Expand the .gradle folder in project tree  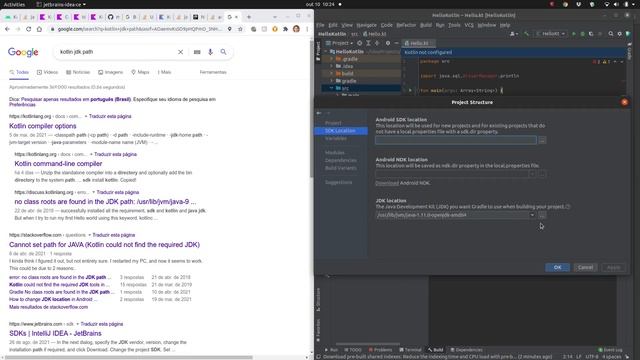click(x=332, y=59)
